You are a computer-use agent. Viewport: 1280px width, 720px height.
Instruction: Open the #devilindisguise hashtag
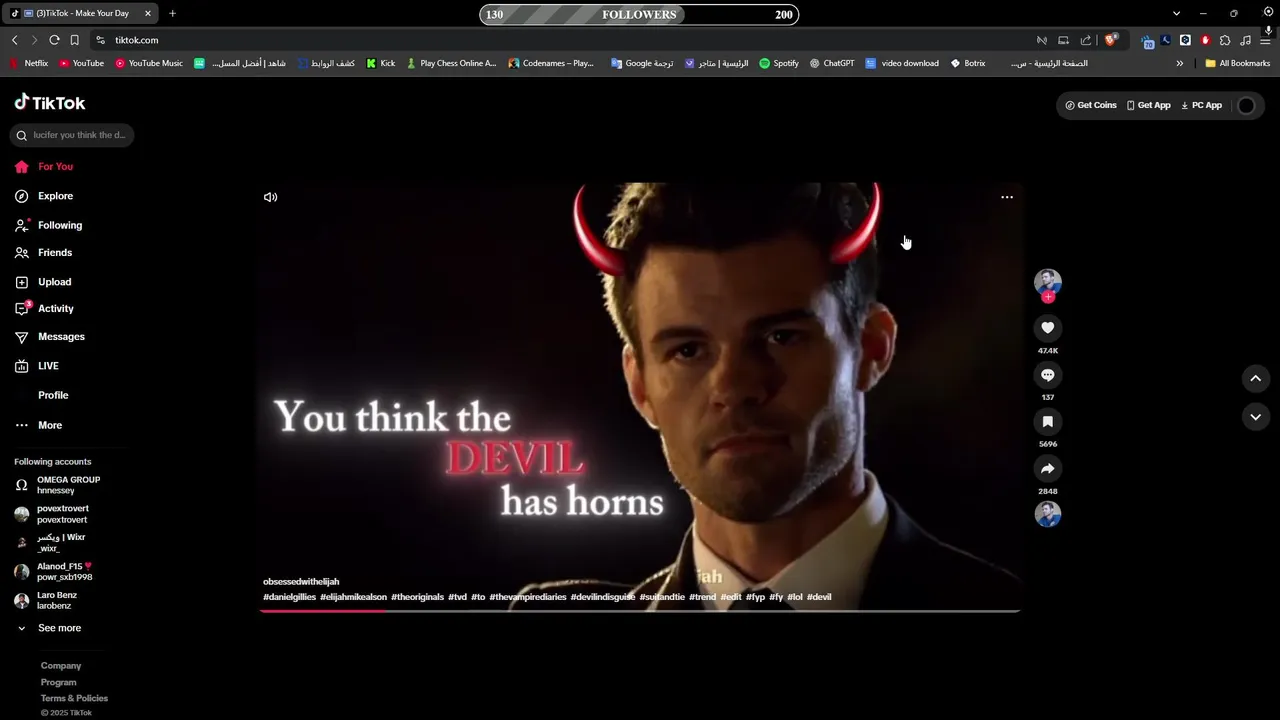pyautogui.click(x=603, y=597)
